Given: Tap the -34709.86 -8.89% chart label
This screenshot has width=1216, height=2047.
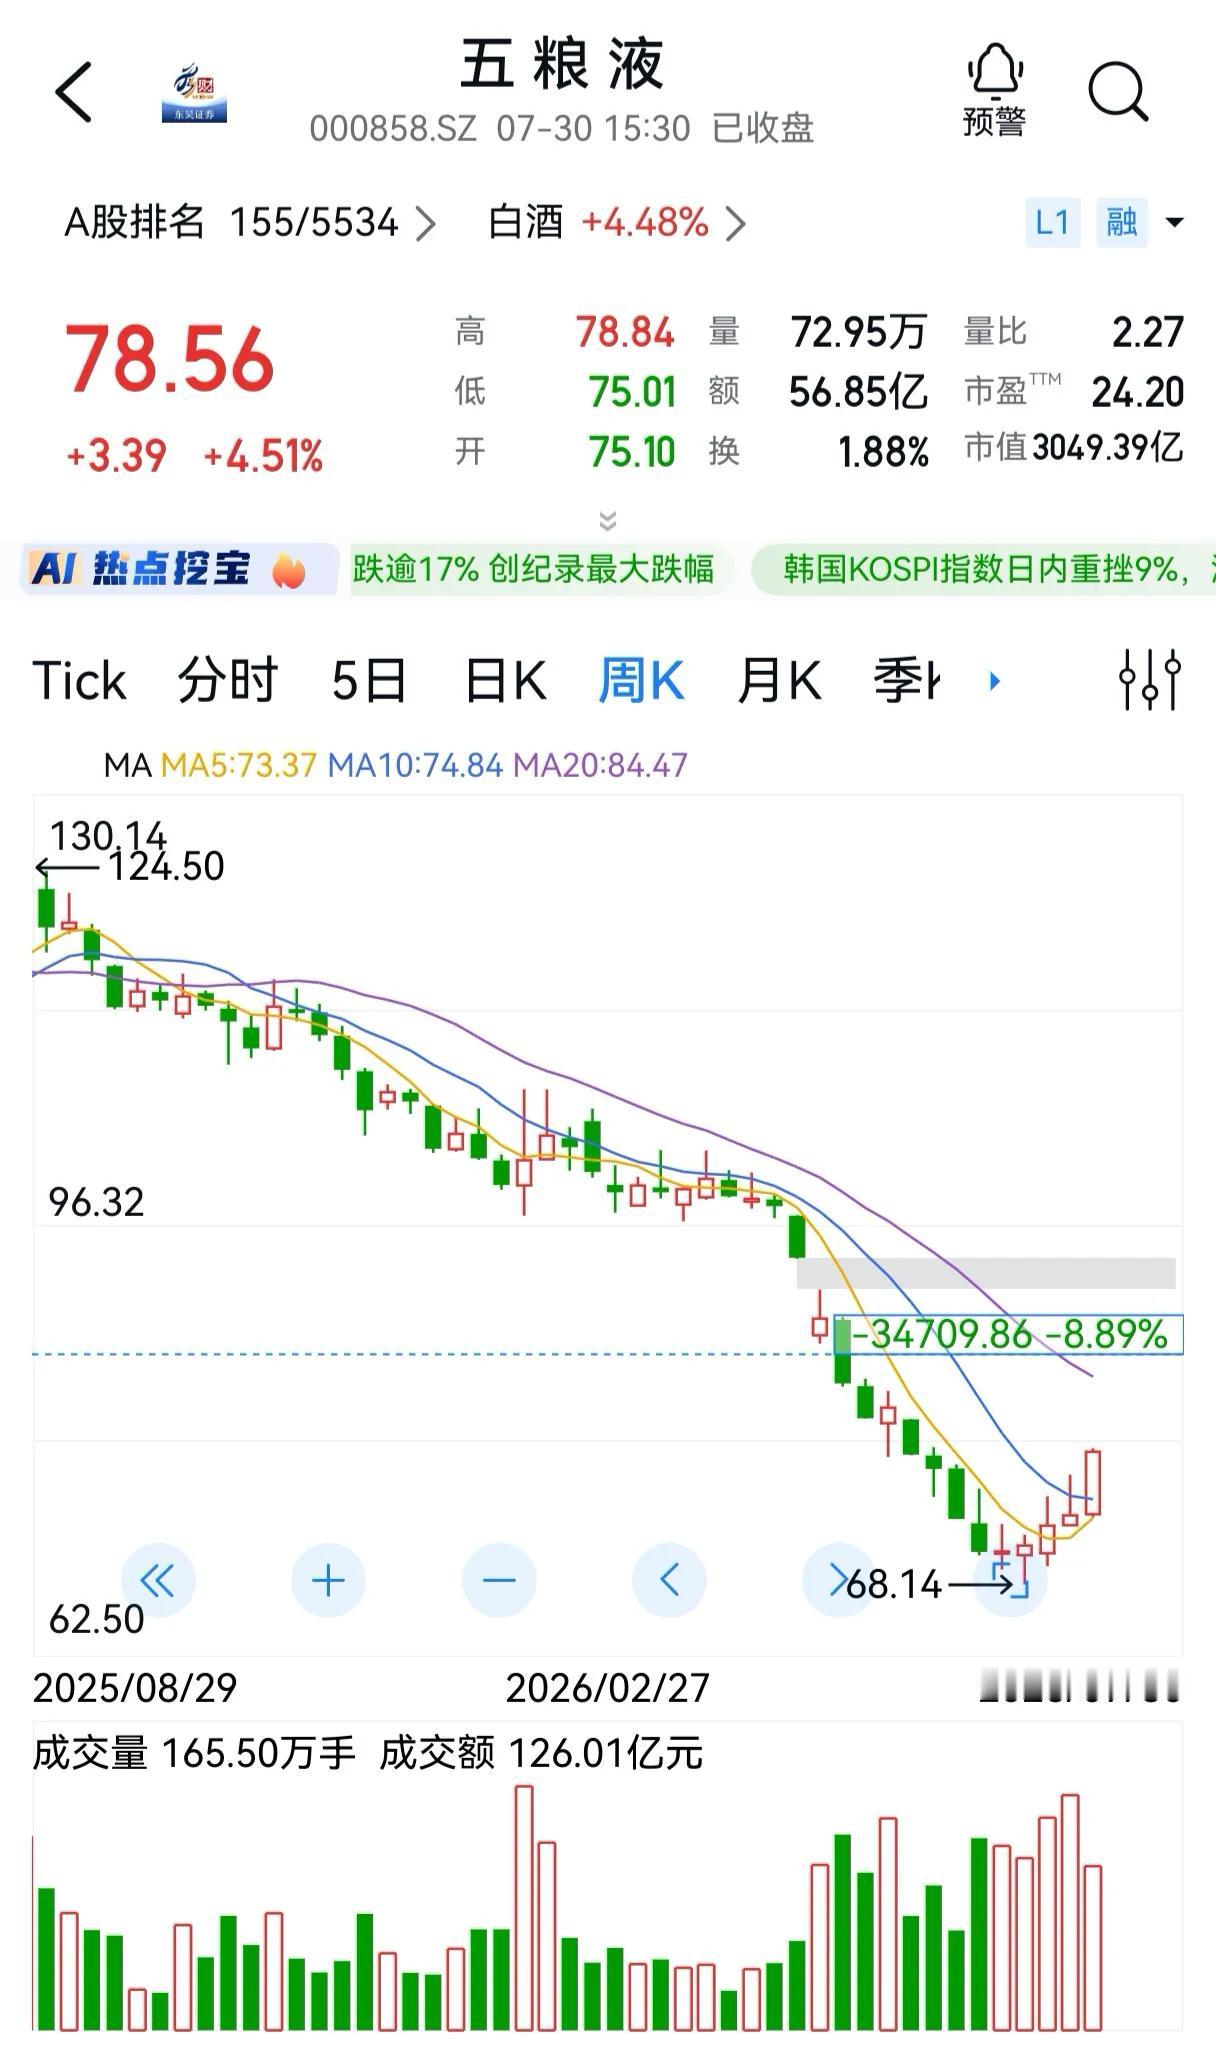Looking at the screenshot, I should click(x=1009, y=1334).
